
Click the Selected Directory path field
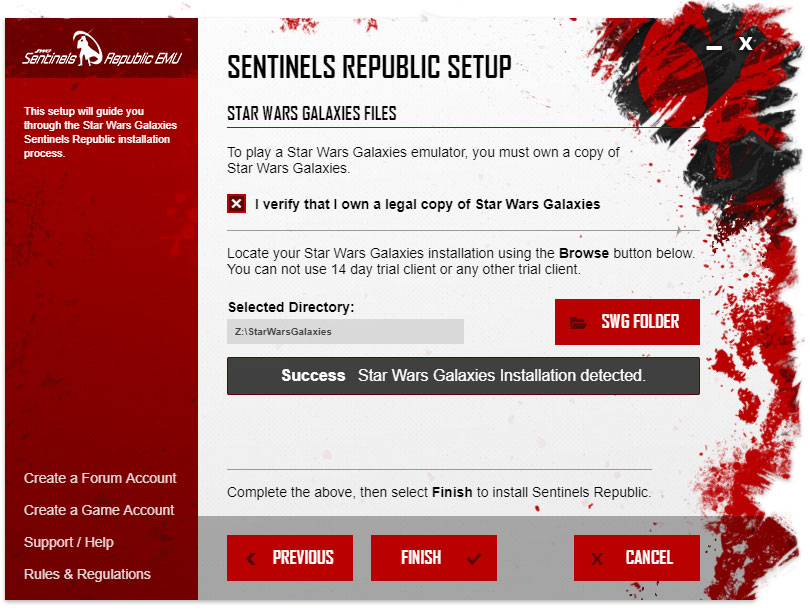pos(345,331)
